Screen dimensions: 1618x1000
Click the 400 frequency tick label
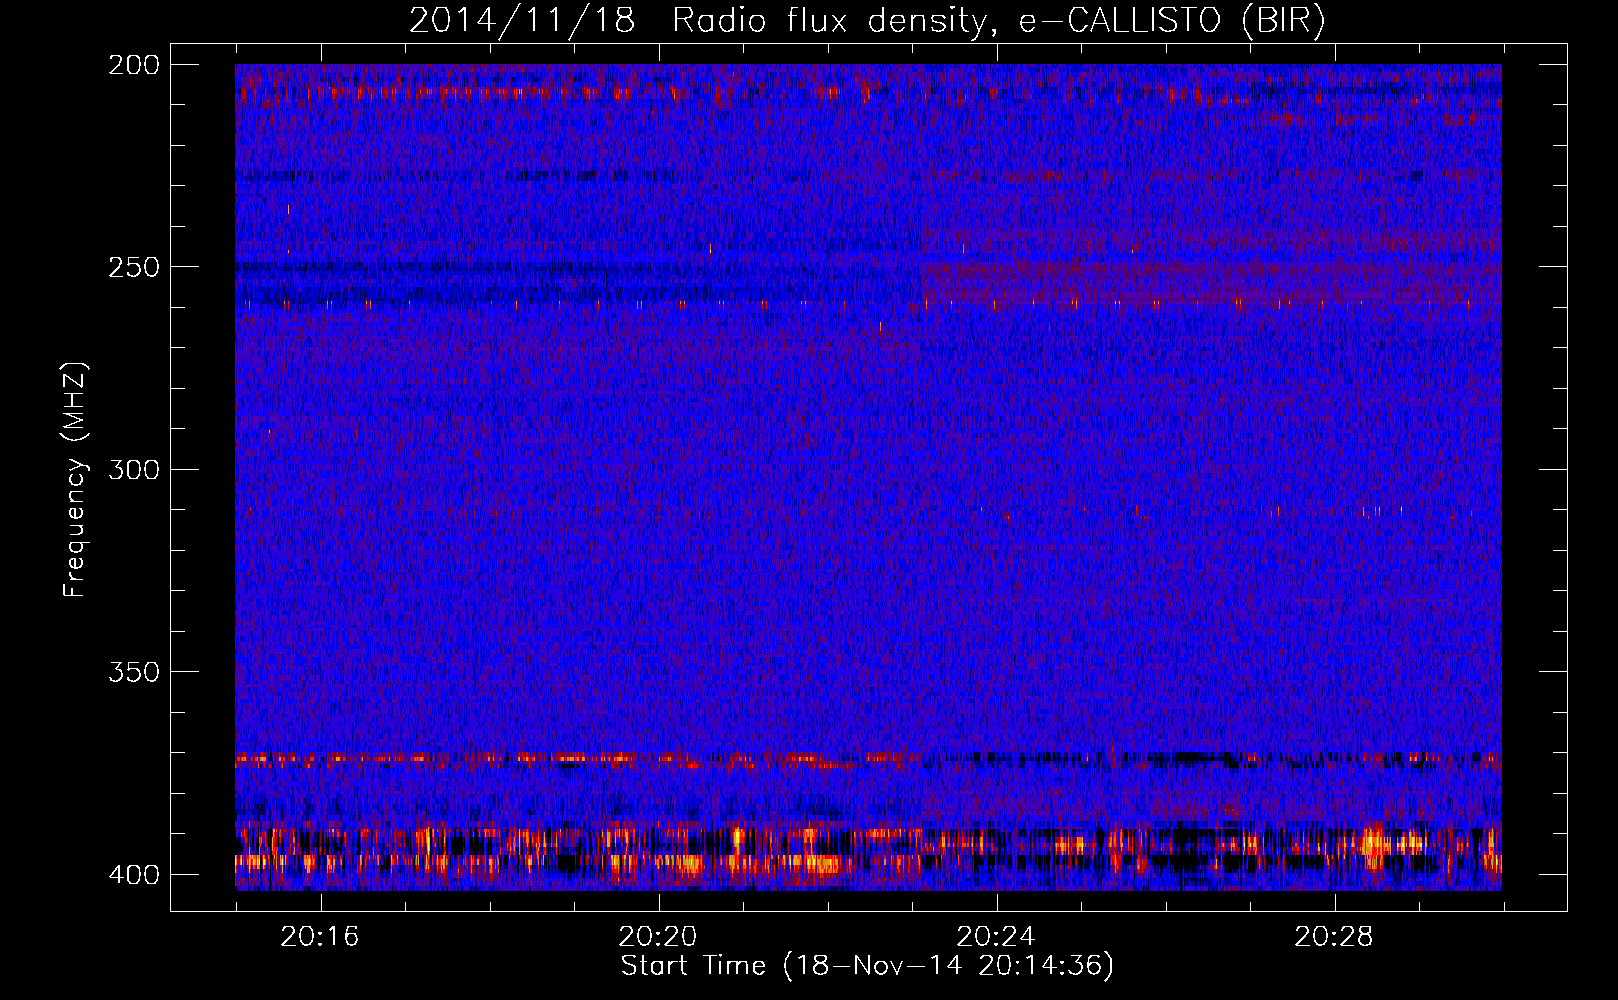pyautogui.click(x=134, y=875)
